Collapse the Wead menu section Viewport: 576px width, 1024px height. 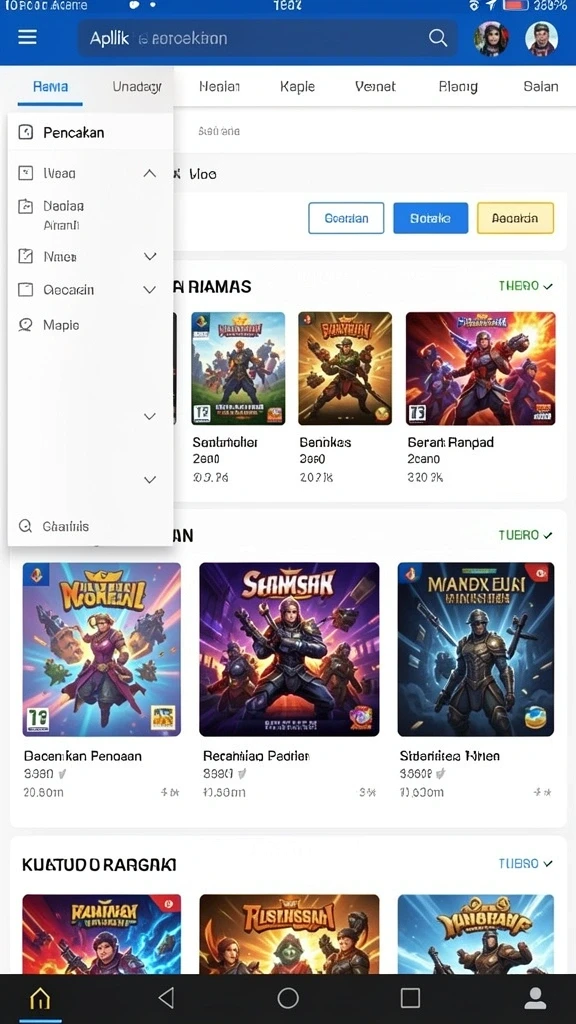click(150, 173)
